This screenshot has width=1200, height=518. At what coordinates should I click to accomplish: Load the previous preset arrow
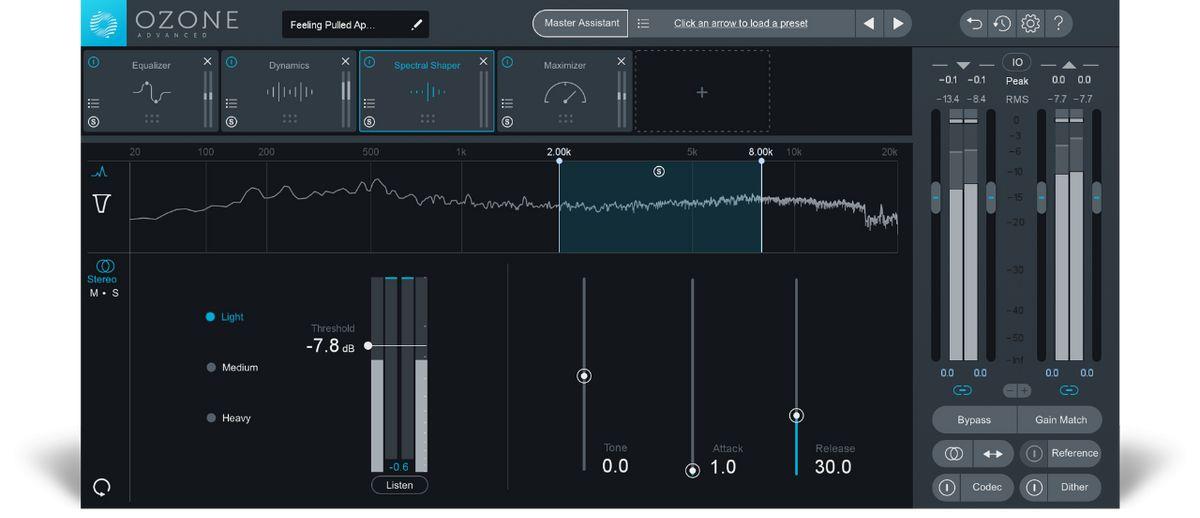[x=869, y=23]
